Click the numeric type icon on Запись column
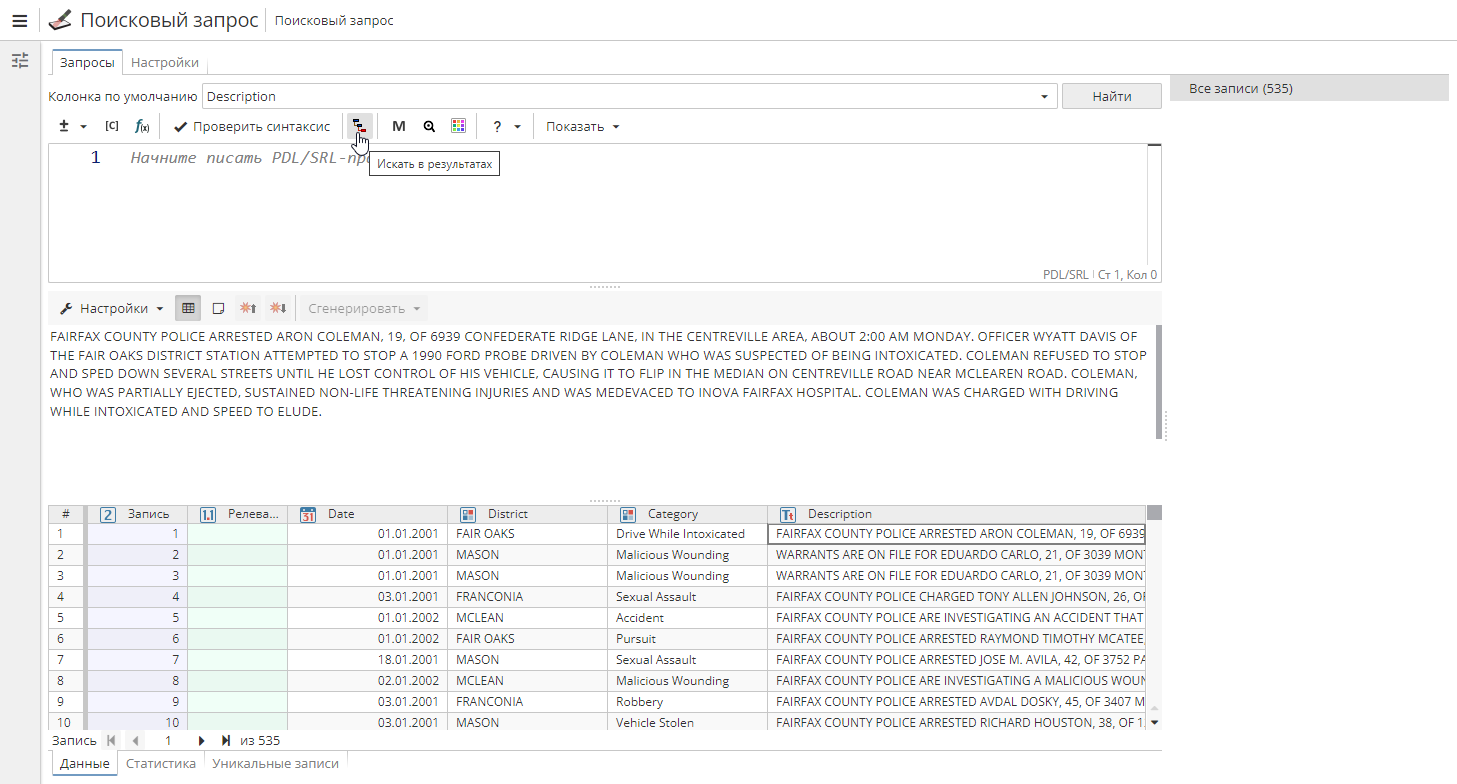1457x784 pixels. (x=108, y=514)
